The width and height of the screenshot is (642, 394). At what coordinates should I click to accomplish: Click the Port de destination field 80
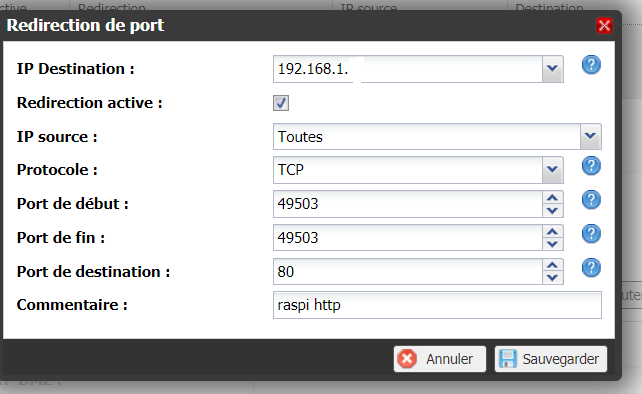(x=408, y=272)
